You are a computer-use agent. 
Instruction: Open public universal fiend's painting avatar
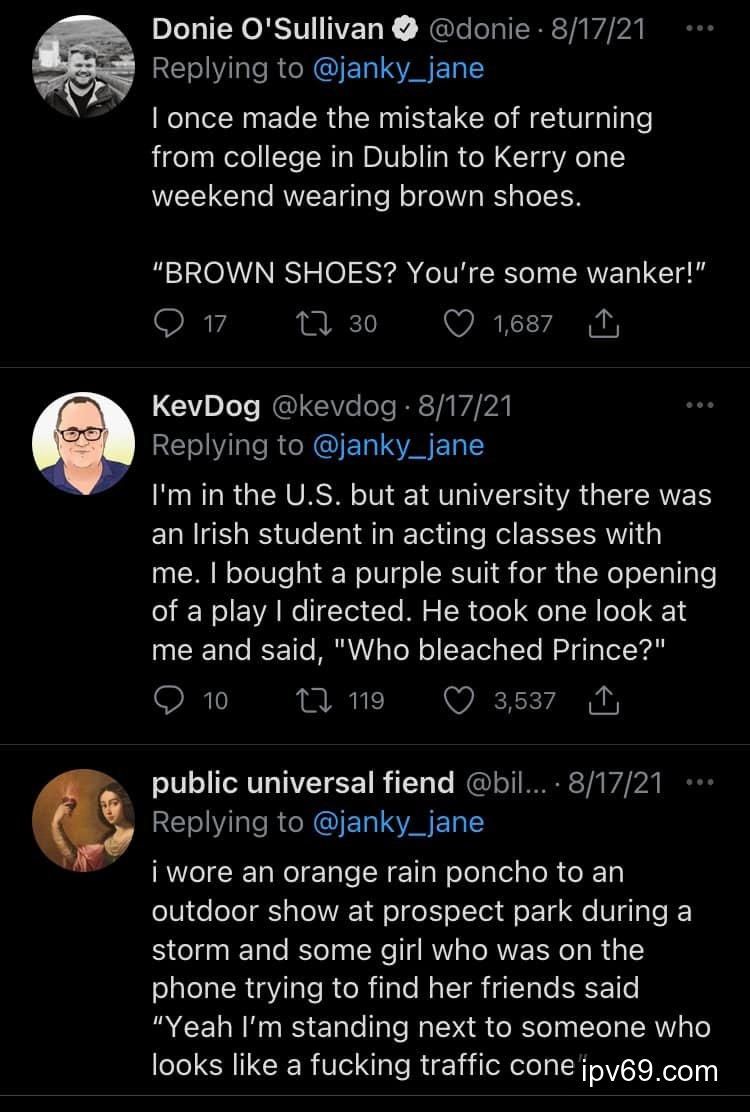(83, 819)
